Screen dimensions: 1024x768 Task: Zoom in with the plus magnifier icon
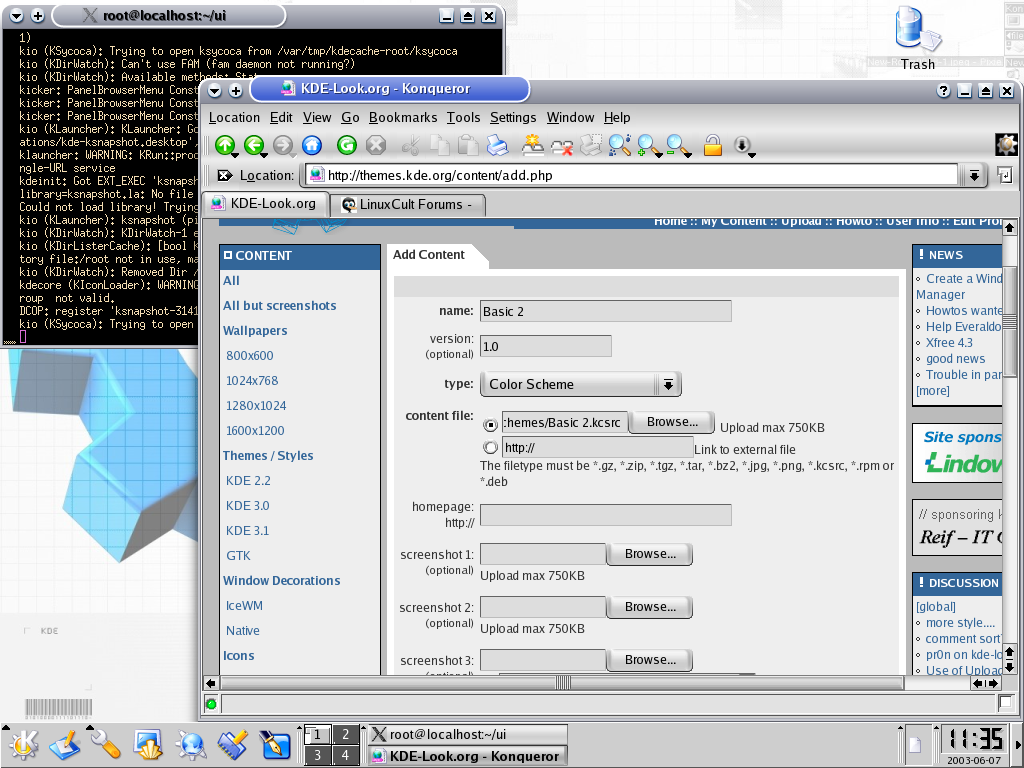[647, 145]
